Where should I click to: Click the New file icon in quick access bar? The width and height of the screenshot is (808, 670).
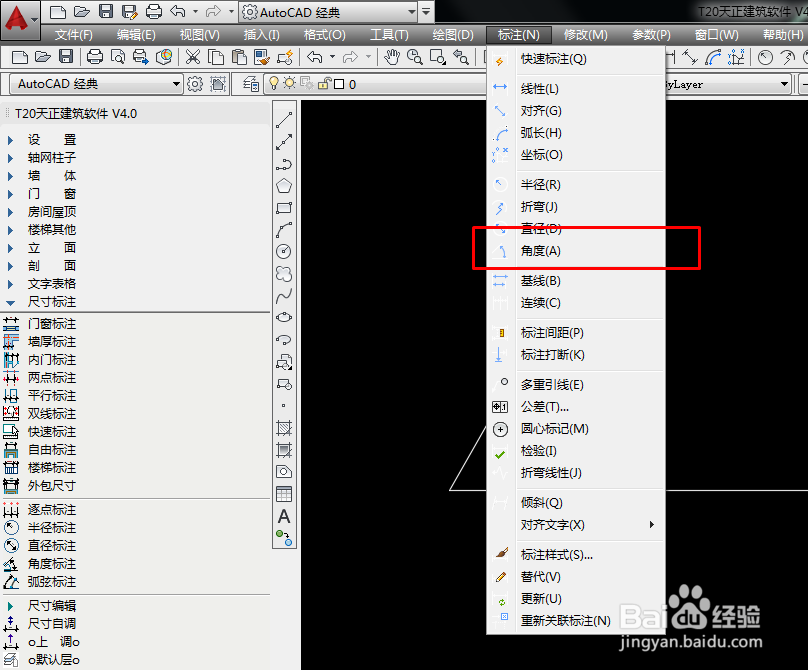pos(58,11)
